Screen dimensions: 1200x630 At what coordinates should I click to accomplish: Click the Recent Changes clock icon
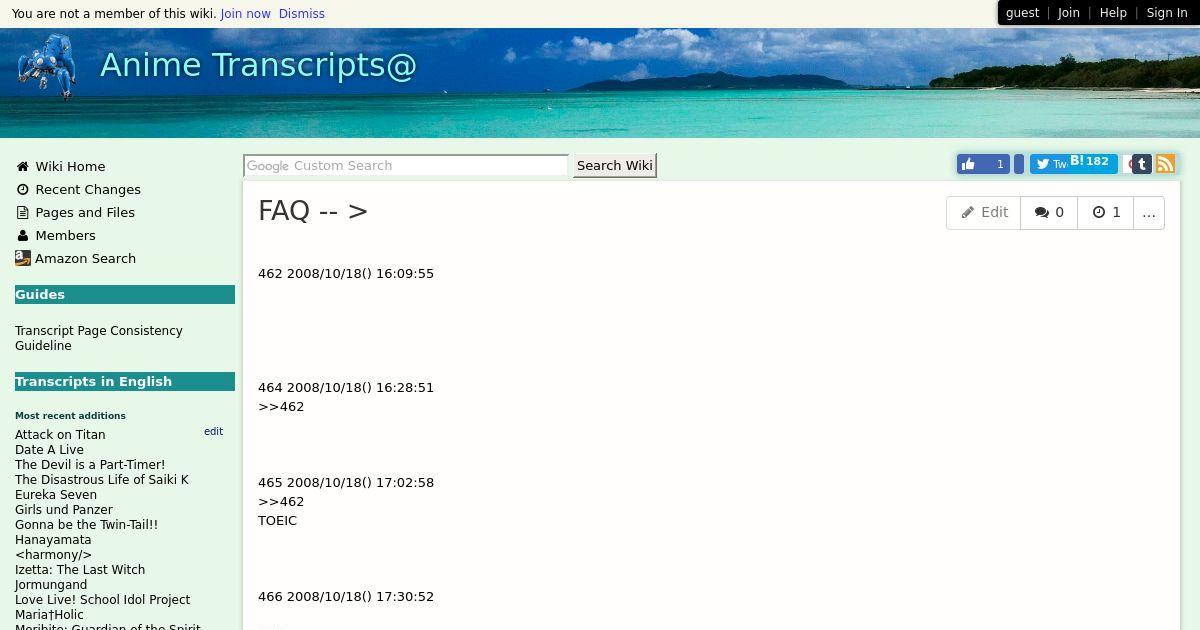pos(22,190)
